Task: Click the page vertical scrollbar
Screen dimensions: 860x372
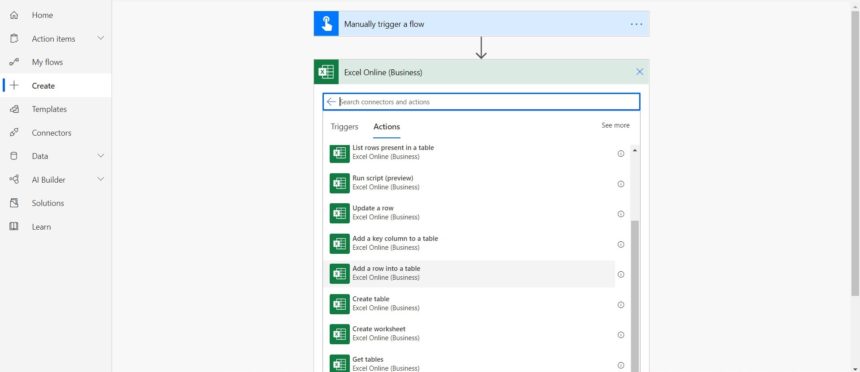Action: [855, 154]
